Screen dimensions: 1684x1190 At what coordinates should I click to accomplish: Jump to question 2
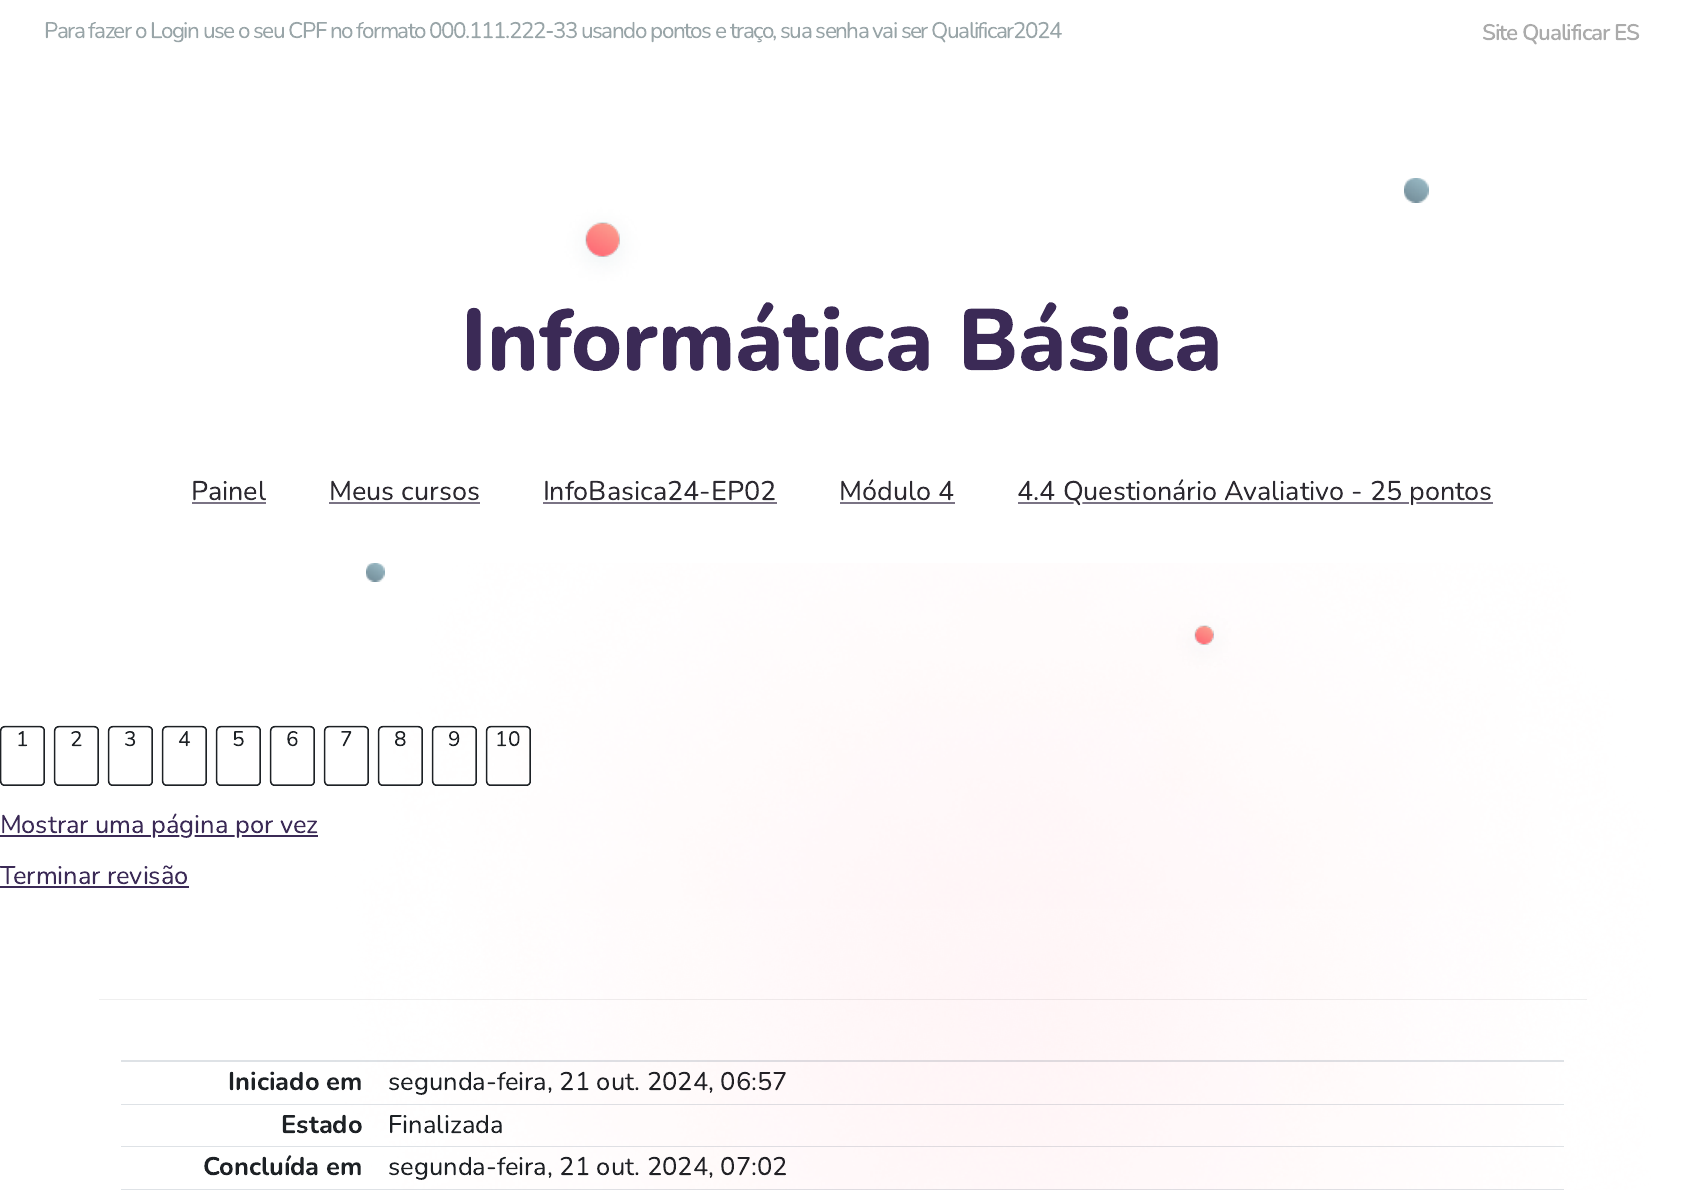point(76,755)
